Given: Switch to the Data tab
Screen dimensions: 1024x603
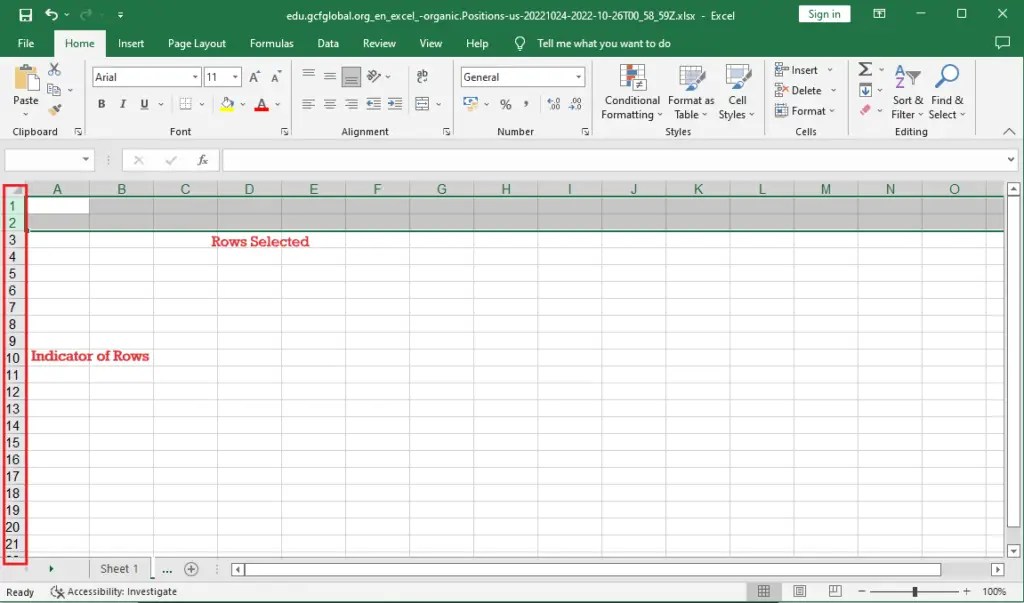Looking at the screenshot, I should (328, 43).
